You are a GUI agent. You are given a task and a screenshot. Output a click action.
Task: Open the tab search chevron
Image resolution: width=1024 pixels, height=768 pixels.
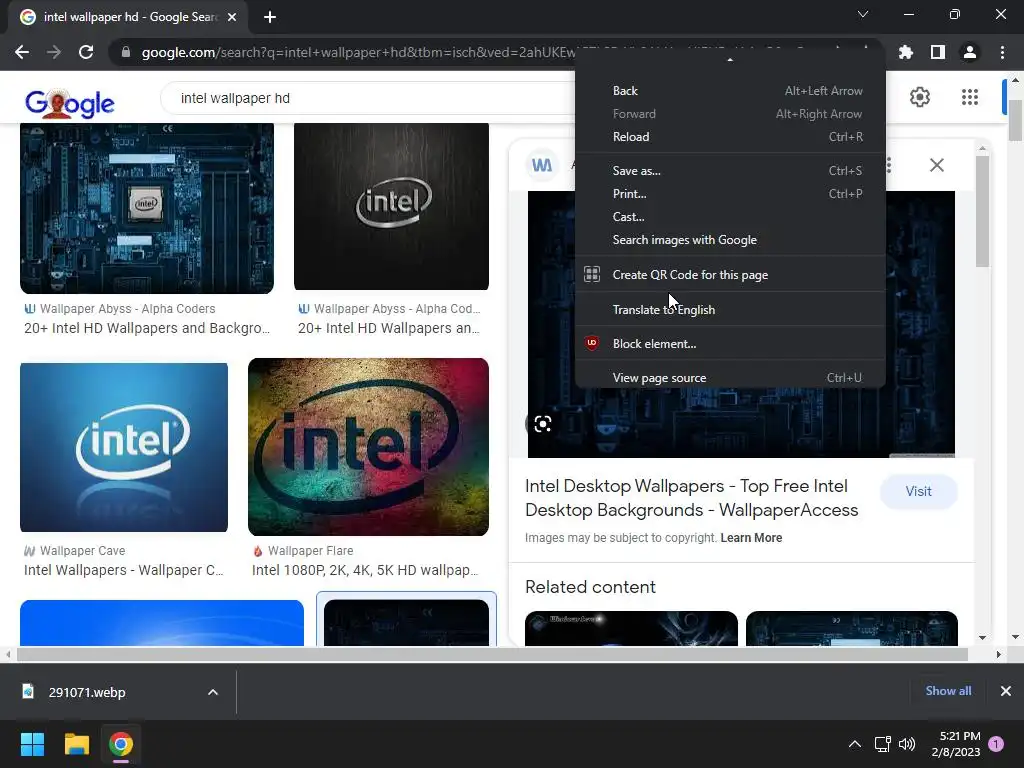coord(863,14)
